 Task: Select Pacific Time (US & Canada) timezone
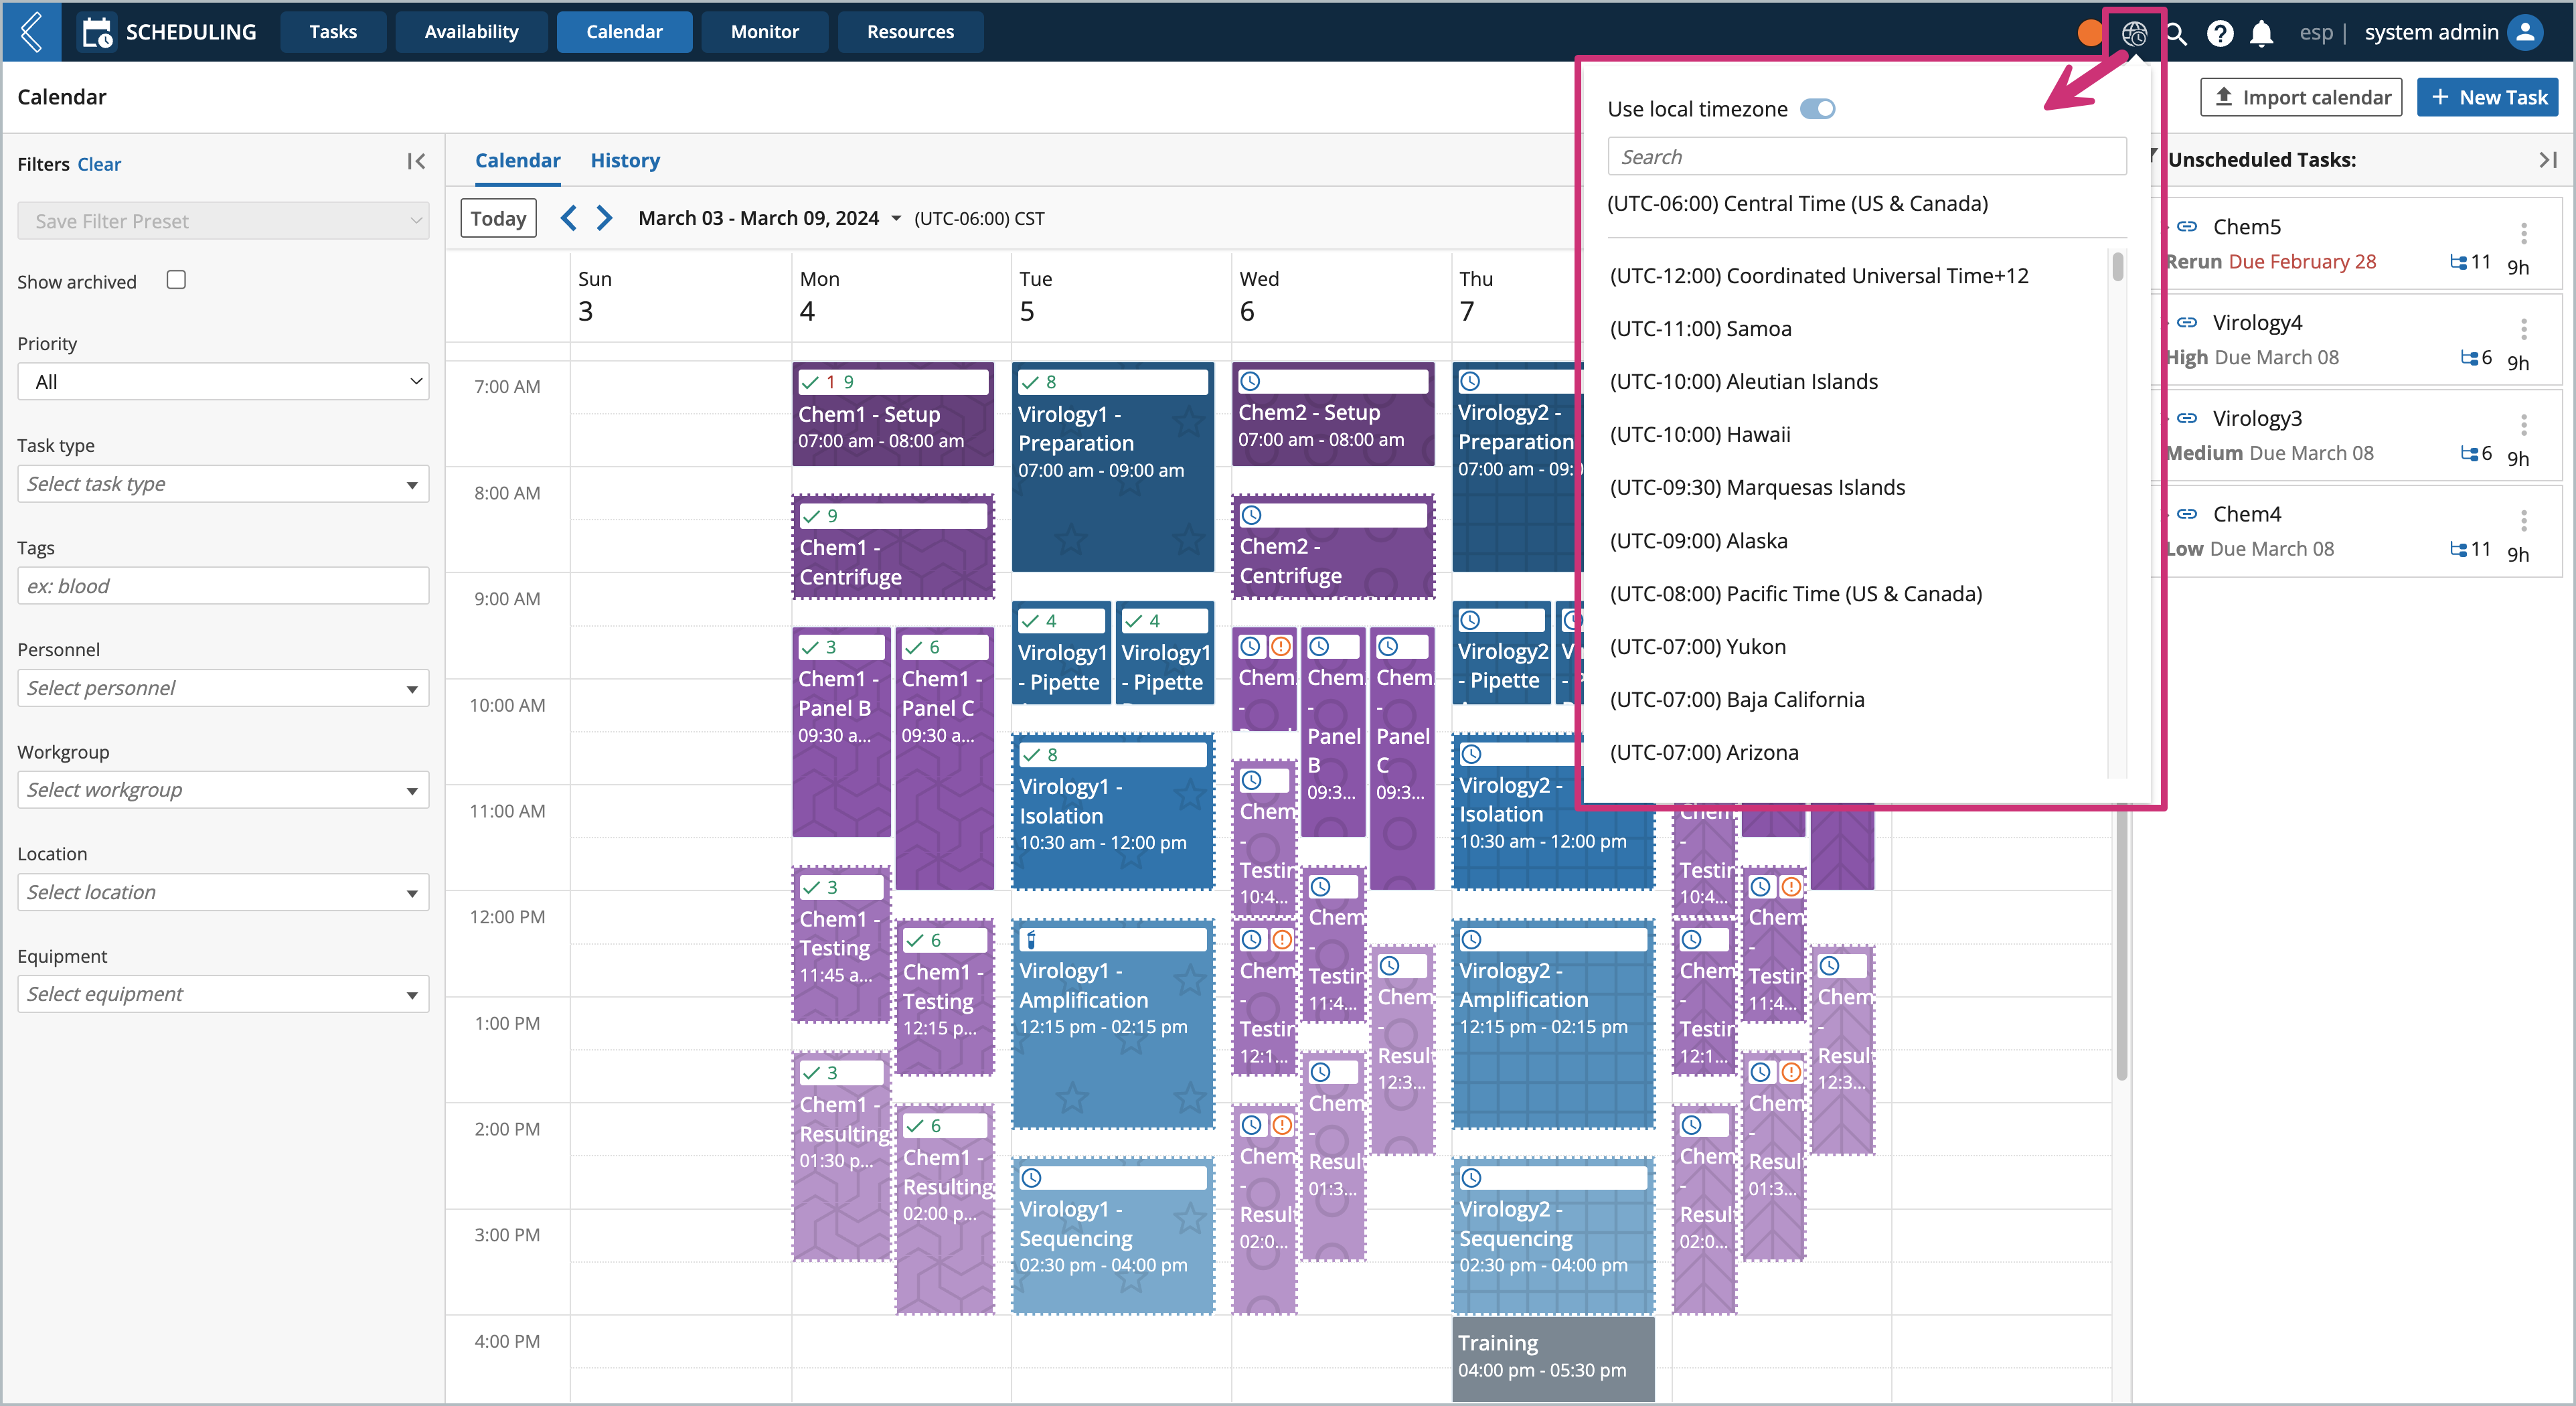(1796, 594)
